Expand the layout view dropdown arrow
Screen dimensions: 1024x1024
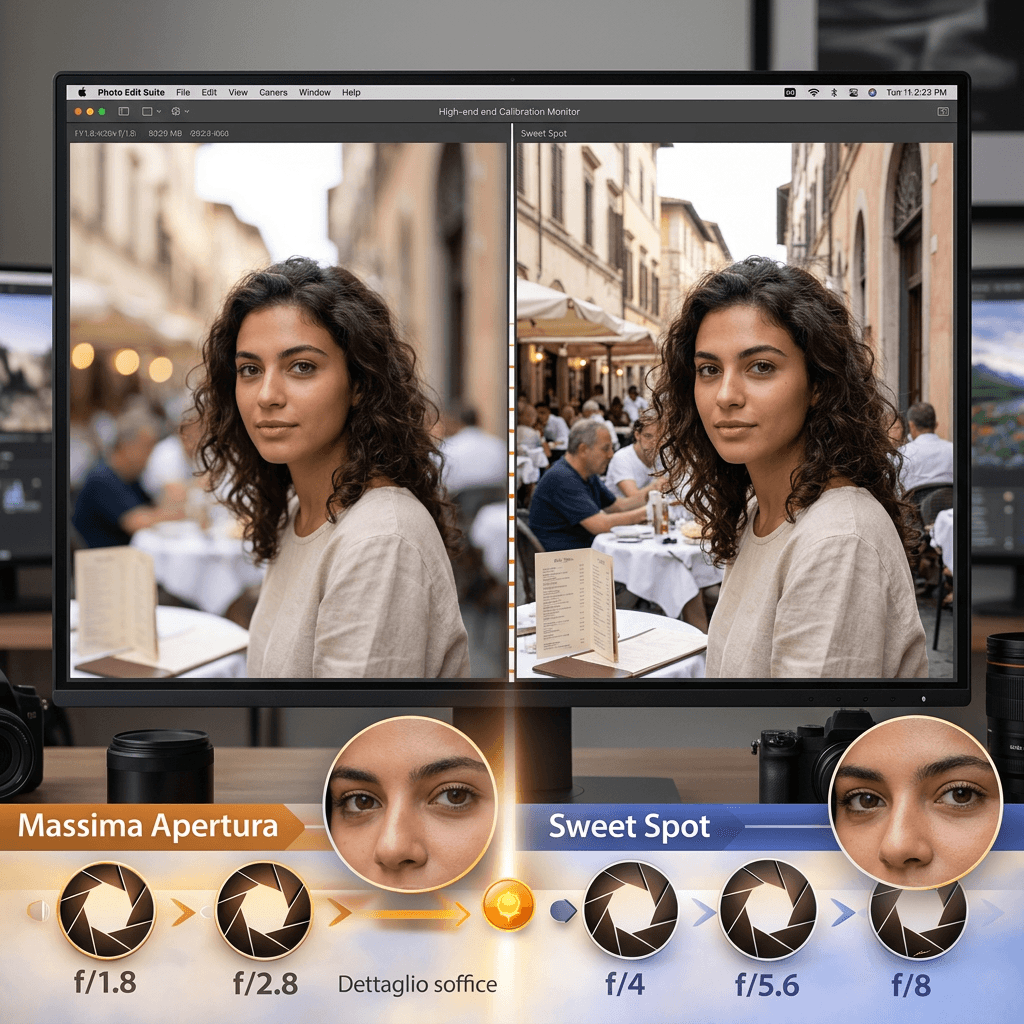pos(159,112)
